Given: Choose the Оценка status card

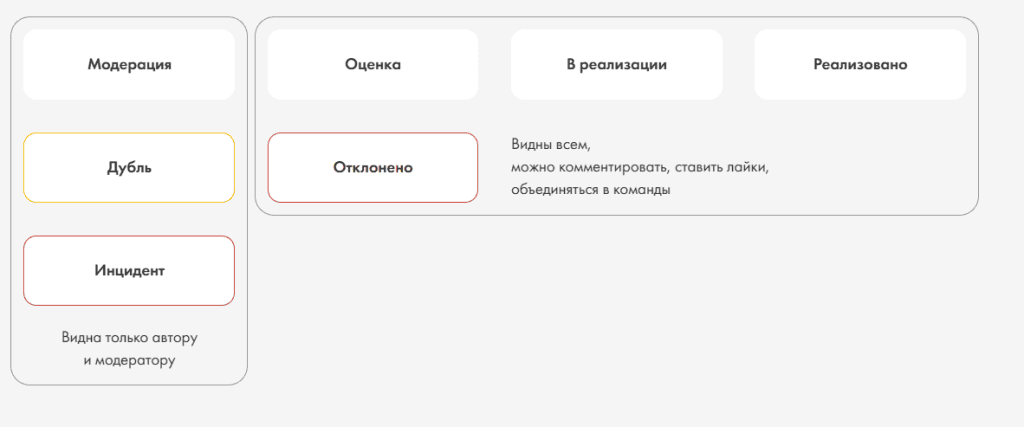Looking at the screenshot, I should point(373,65).
